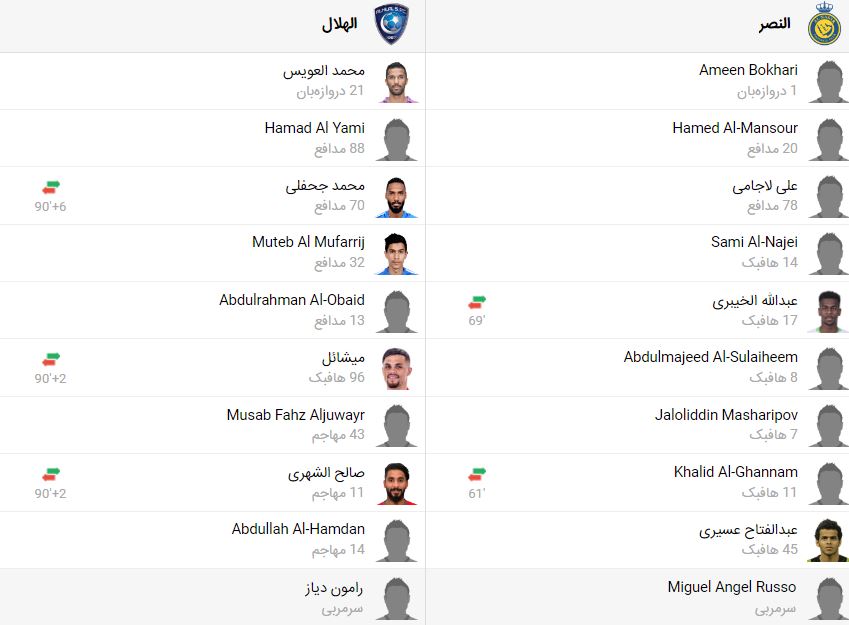
Task: Click Mohammed Al-Owais's photo thumbnail
Action: click(x=397, y=81)
